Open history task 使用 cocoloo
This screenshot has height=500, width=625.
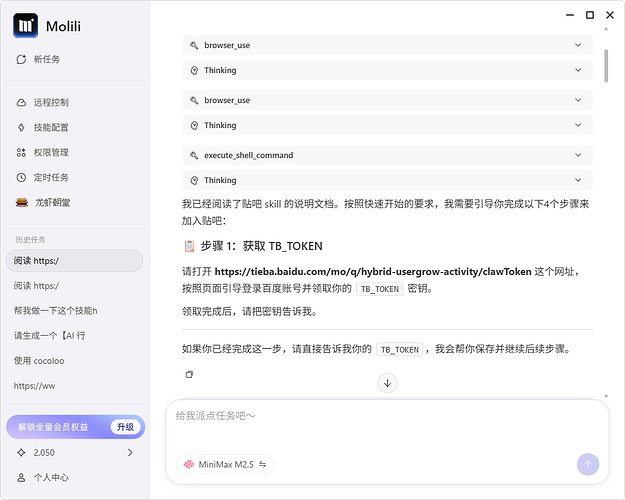[39, 361]
